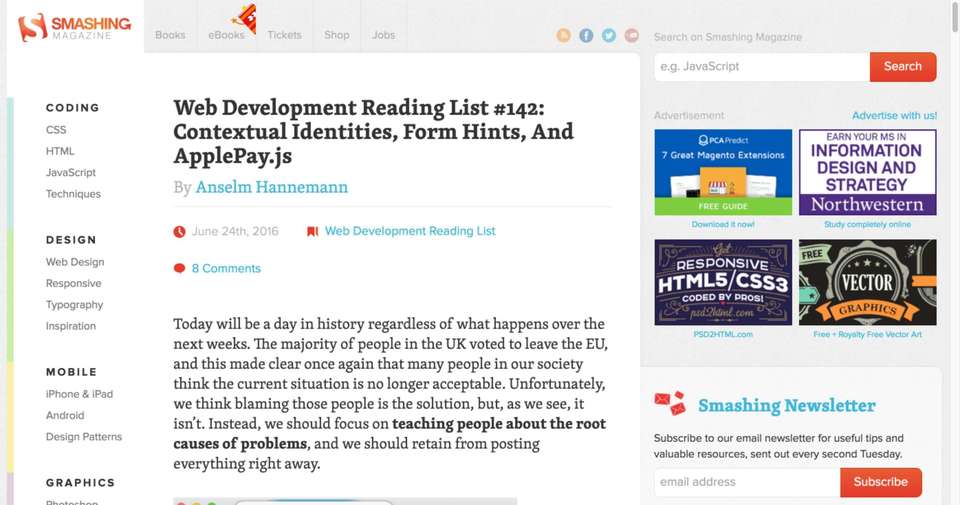Click the red comment bubble icon
The width and height of the screenshot is (960, 505).
click(179, 268)
